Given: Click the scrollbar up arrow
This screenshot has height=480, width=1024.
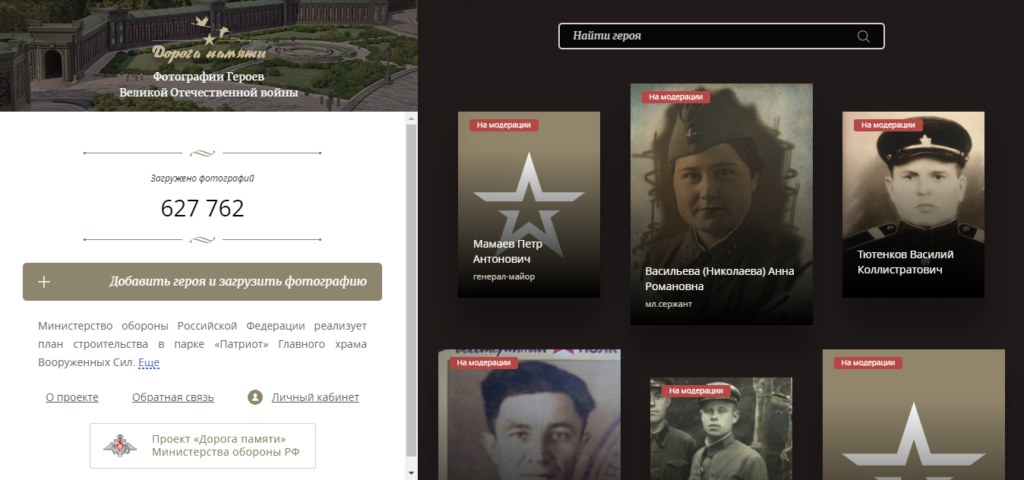Looking at the screenshot, I should [411, 119].
